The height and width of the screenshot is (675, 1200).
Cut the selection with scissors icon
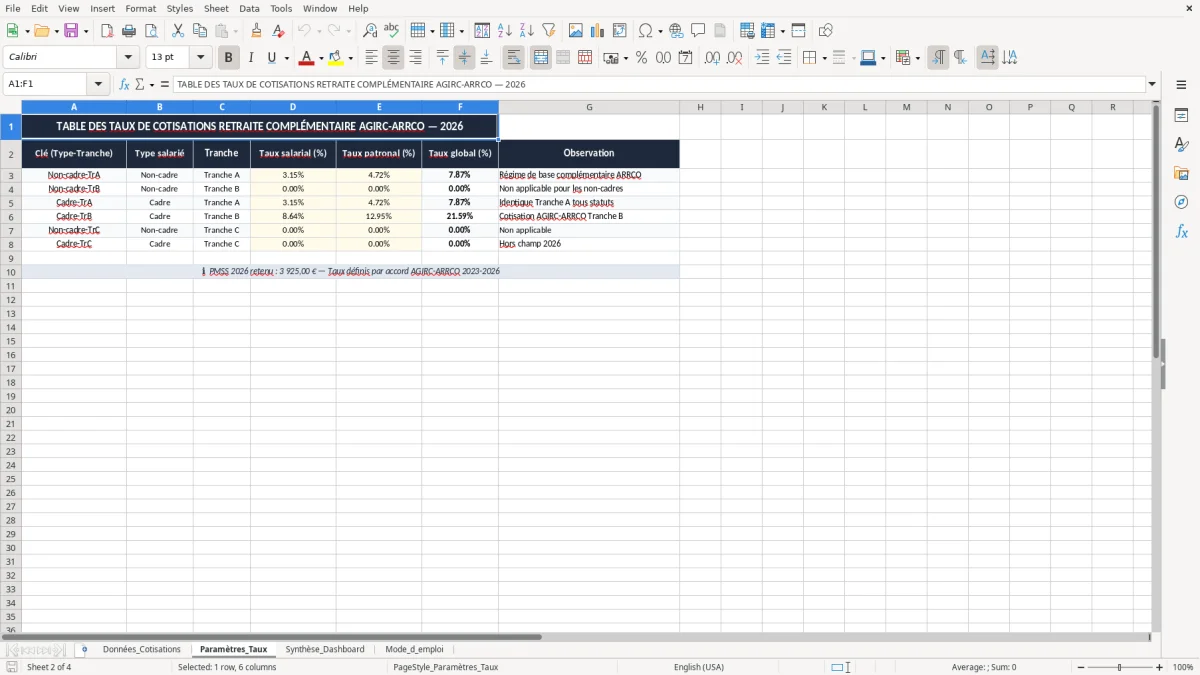pos(177,31)
